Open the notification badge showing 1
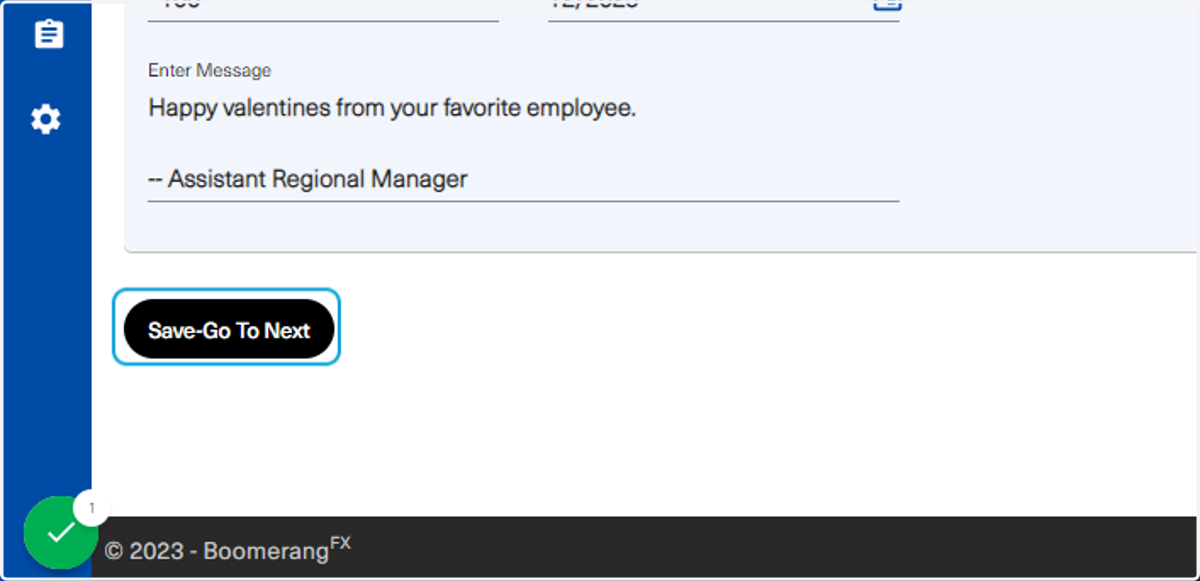This screenshot has width=1200, height=581. click(91, 508)
